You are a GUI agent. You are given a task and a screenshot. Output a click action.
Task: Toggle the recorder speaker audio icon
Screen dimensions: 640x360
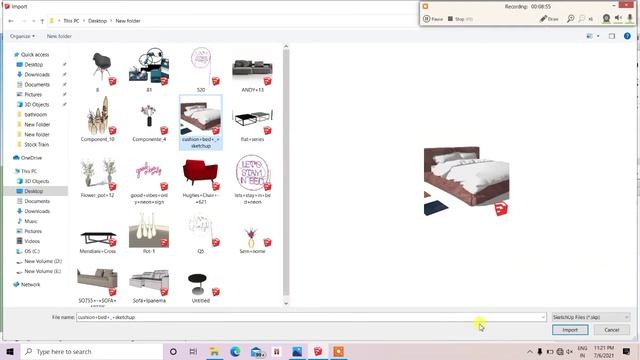click(618, 18)
